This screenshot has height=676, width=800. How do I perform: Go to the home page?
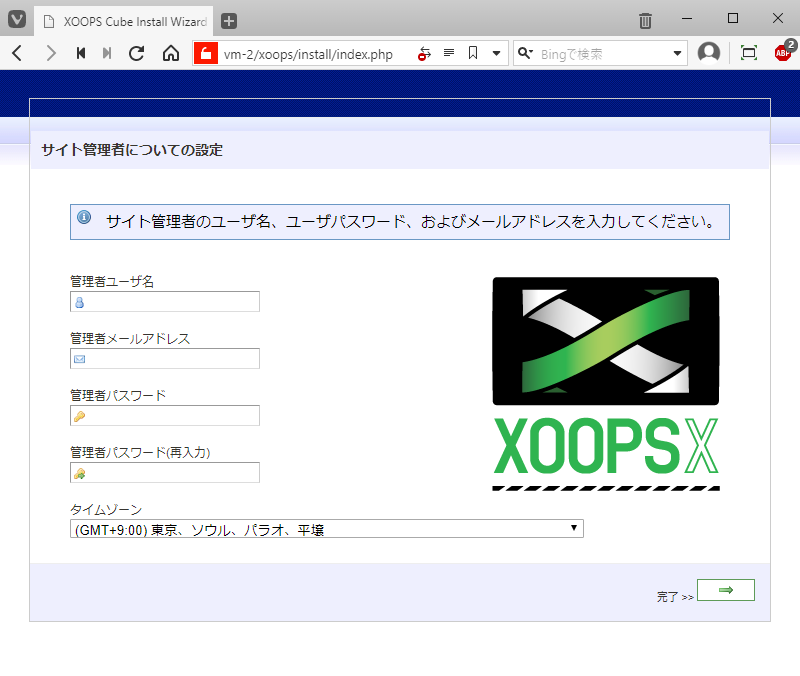point(171,53)
